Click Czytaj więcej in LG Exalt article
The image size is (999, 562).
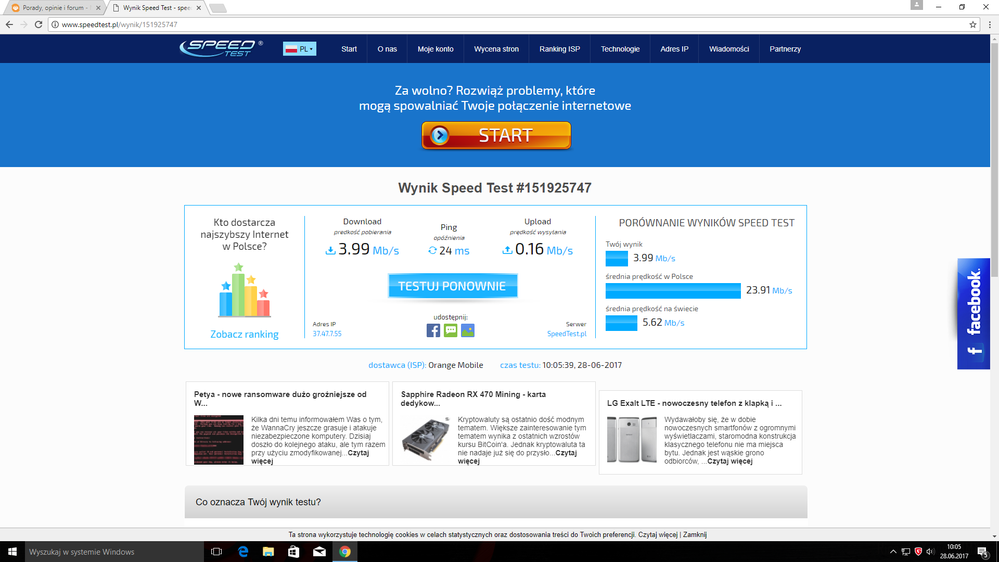point(730,461)
